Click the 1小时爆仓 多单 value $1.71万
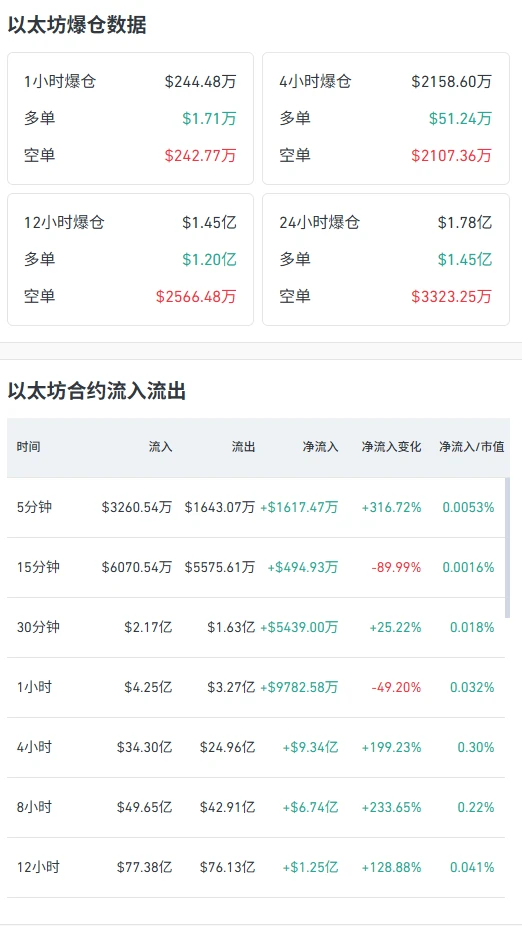Viewport: 522px width, 926px height. point(209,119)
